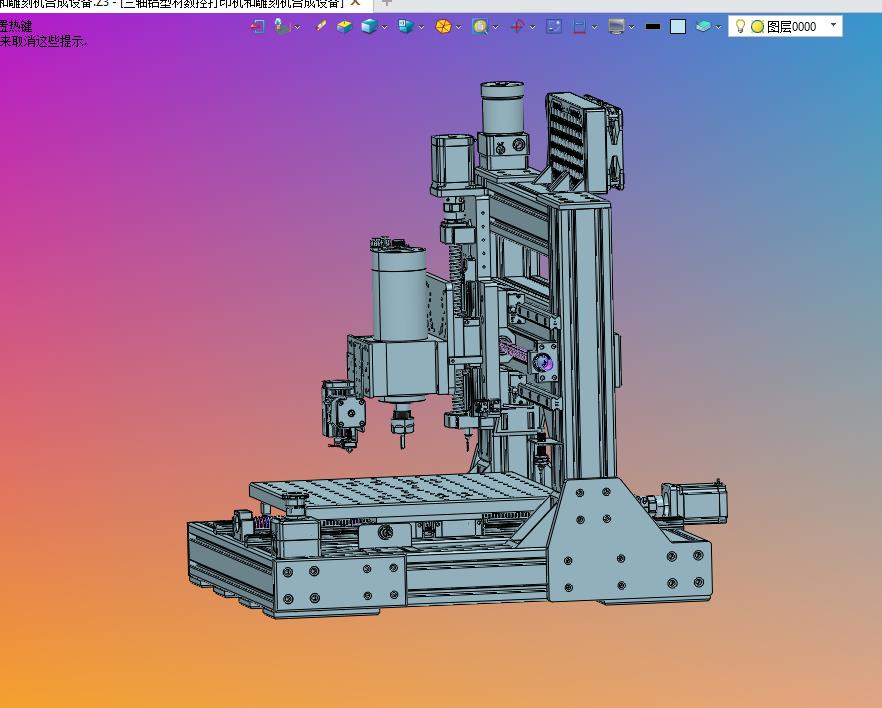Add a new tab with plus button
The height and width of the screenshot is (708, 882).
click(386, 3)
